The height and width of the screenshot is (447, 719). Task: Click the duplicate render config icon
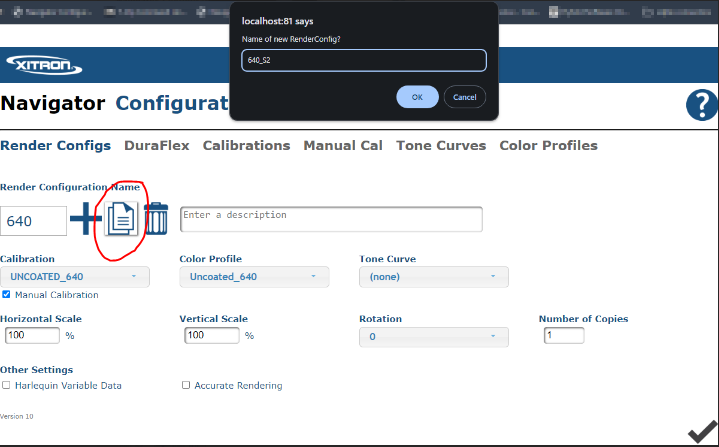point(121,219)
